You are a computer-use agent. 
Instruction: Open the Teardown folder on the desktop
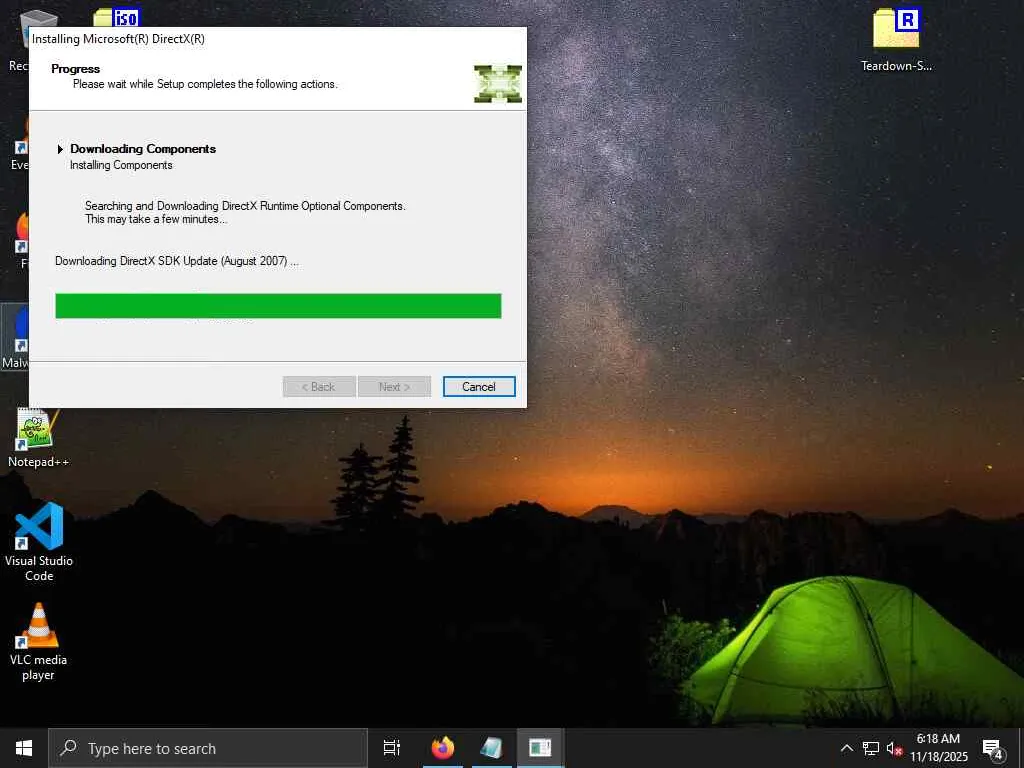[x=896, y=39]
